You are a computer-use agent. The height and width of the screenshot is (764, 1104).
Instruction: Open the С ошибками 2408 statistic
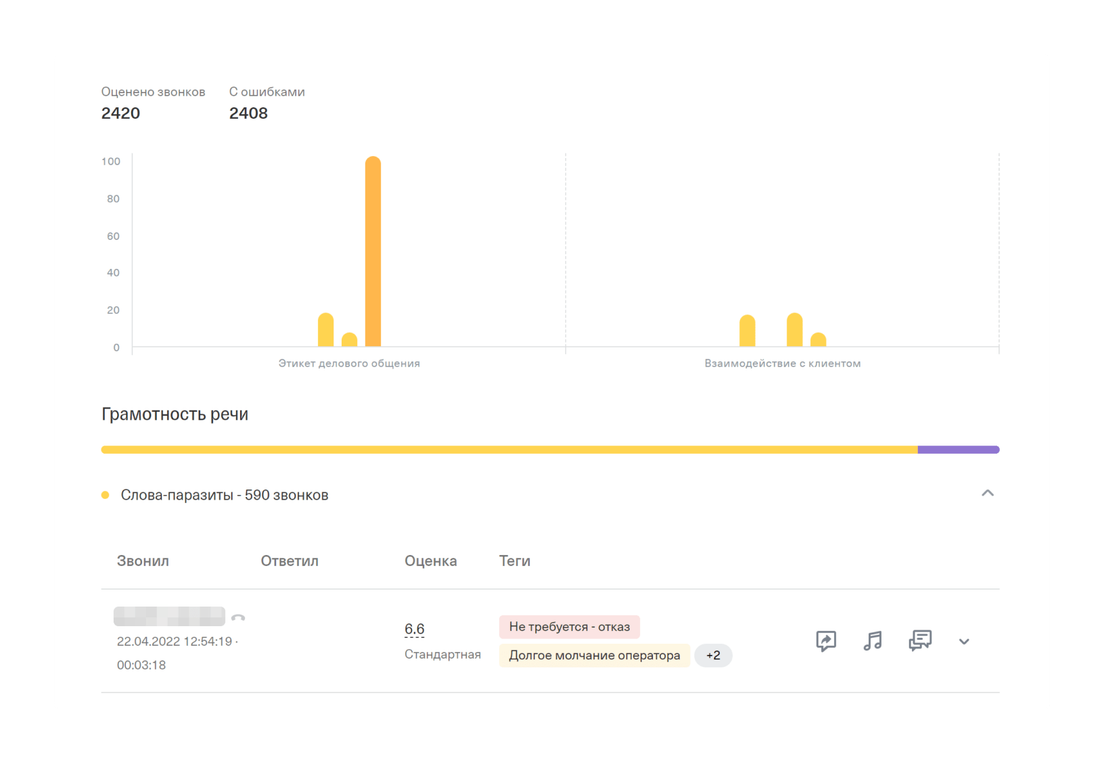248,113
